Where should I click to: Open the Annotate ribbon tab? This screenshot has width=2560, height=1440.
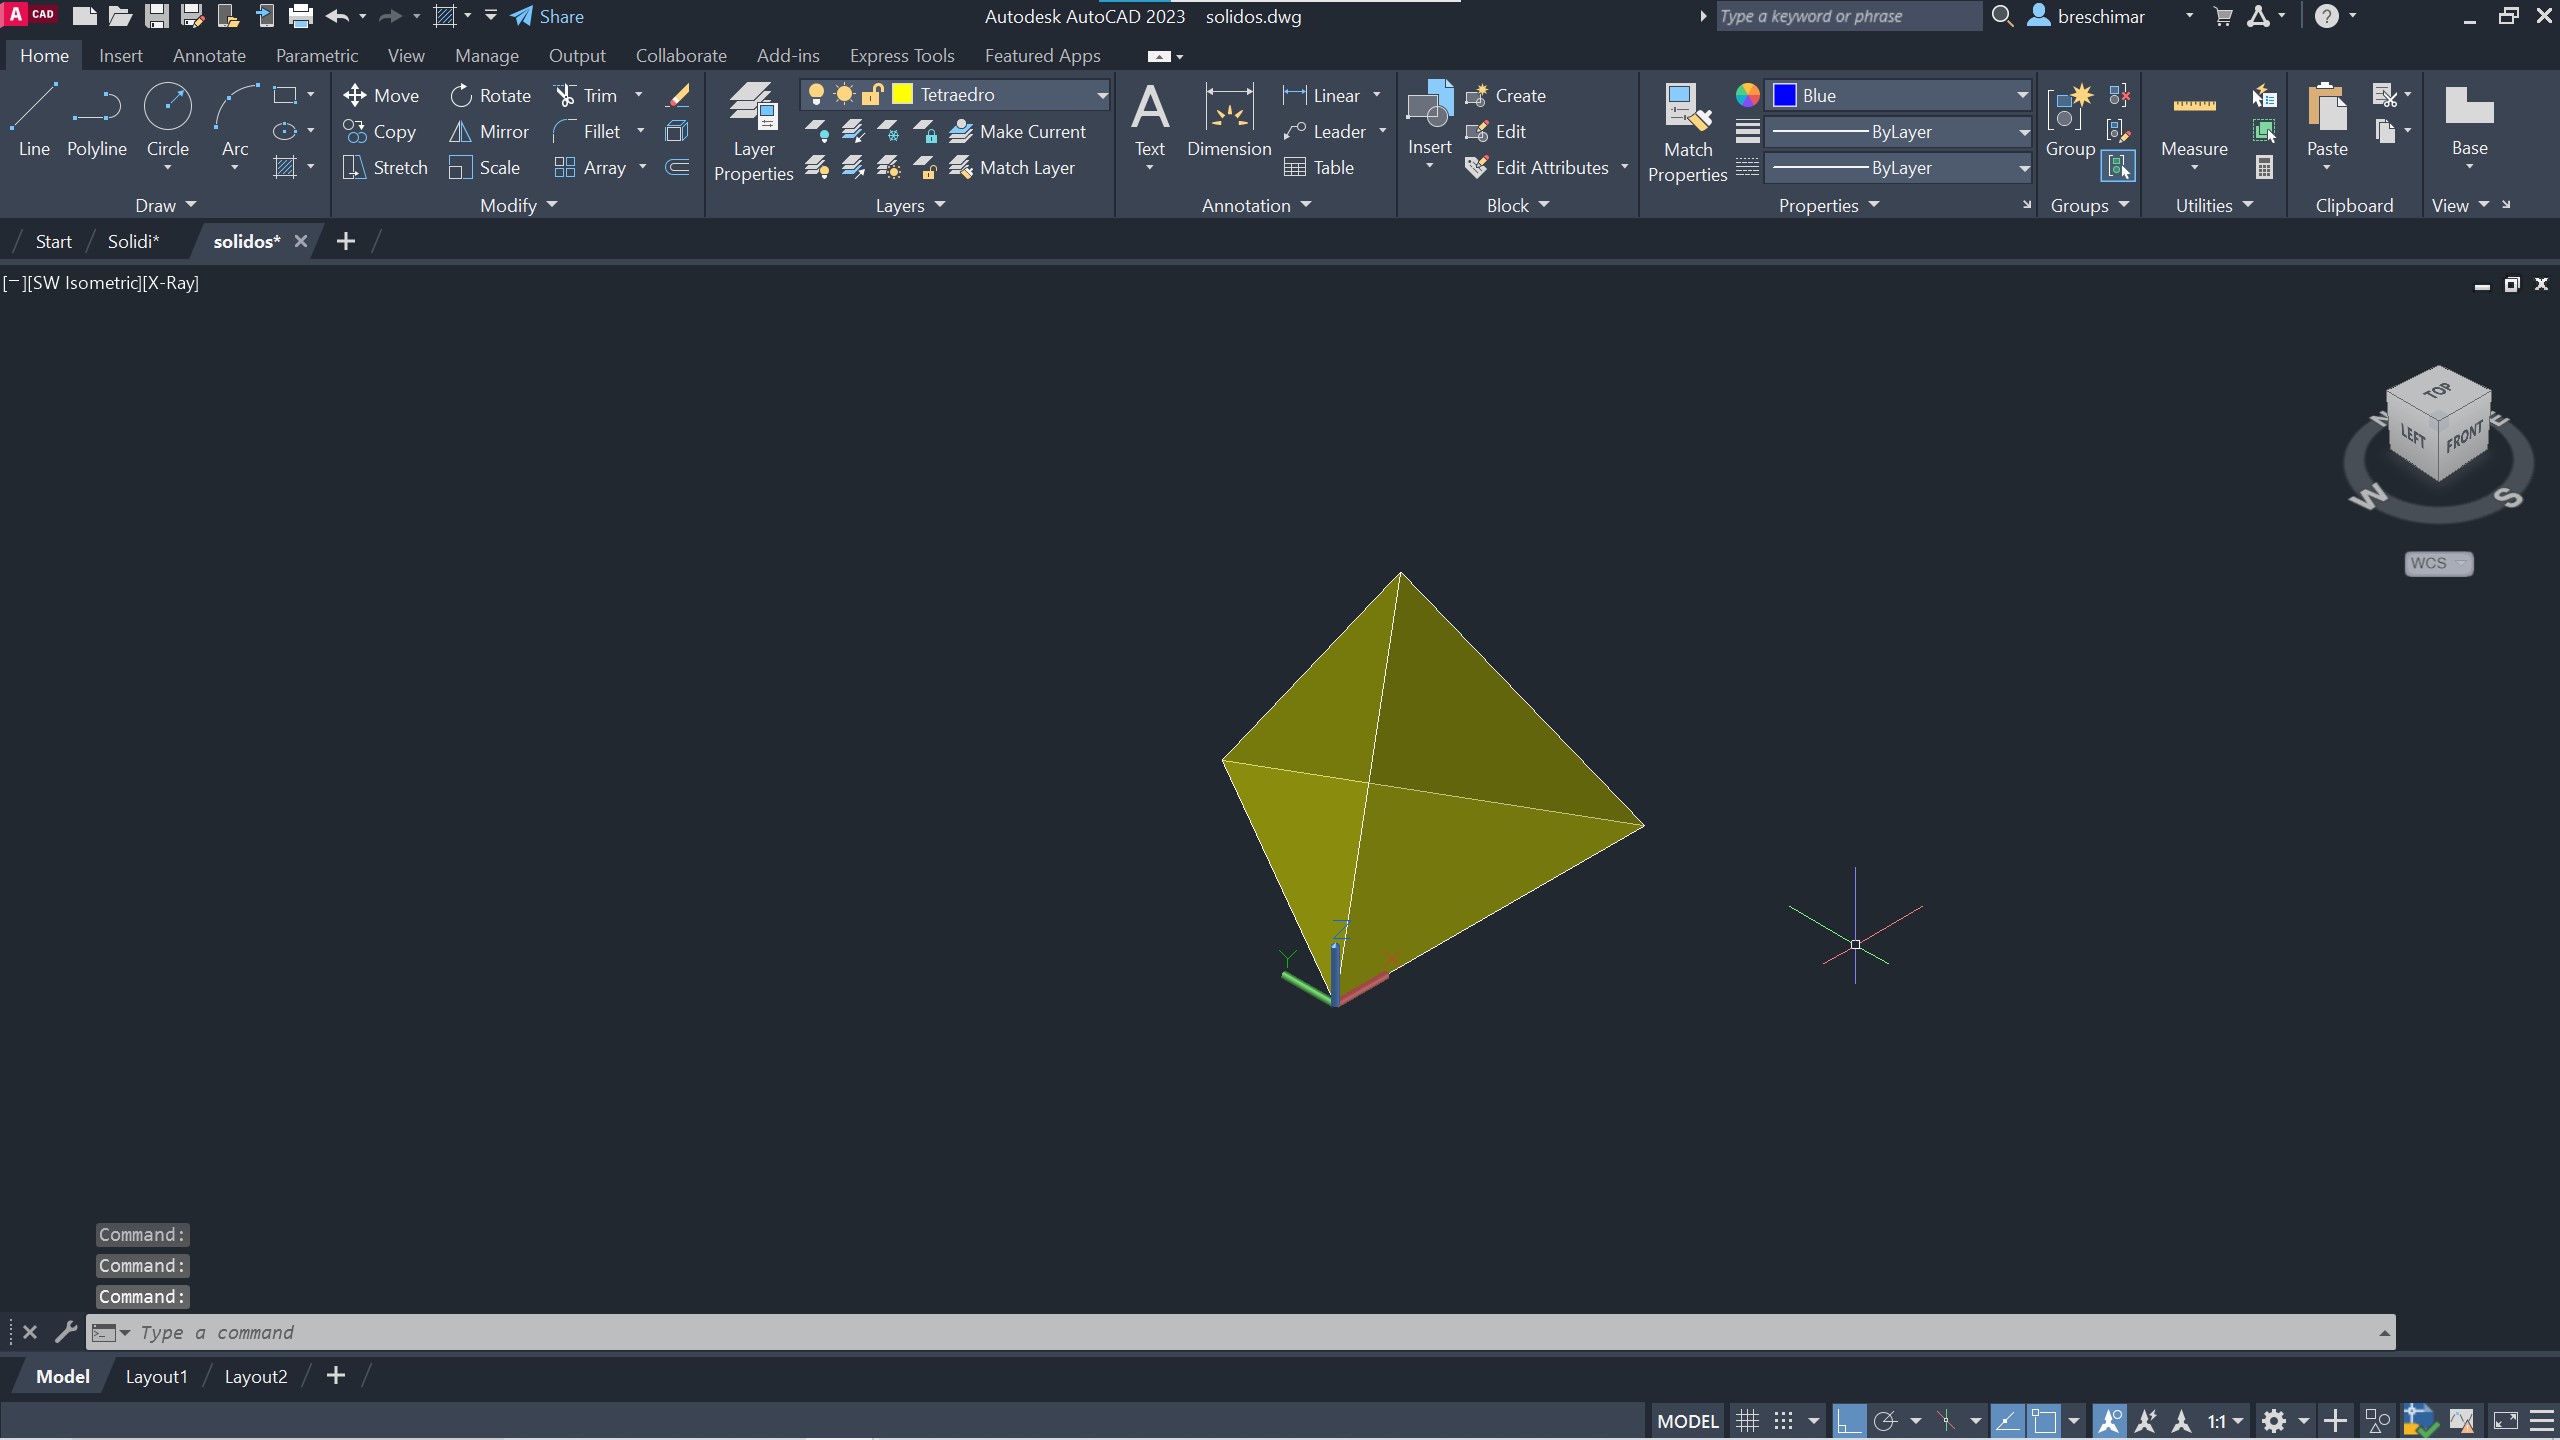(x=209, y=56)
